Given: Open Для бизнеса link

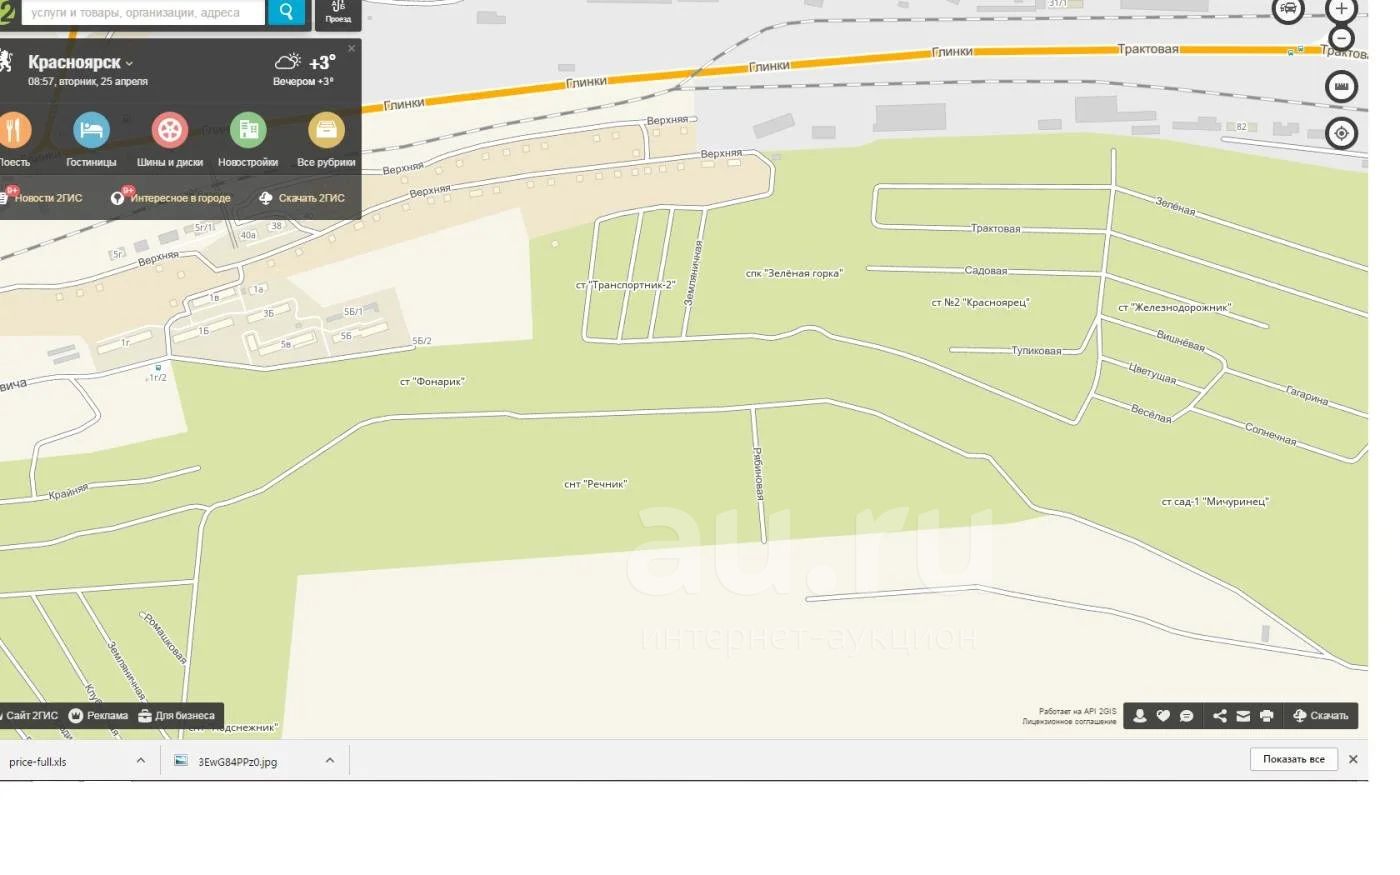Looking at the screenshot, I should pyautogui.click(x=177, y=716).
